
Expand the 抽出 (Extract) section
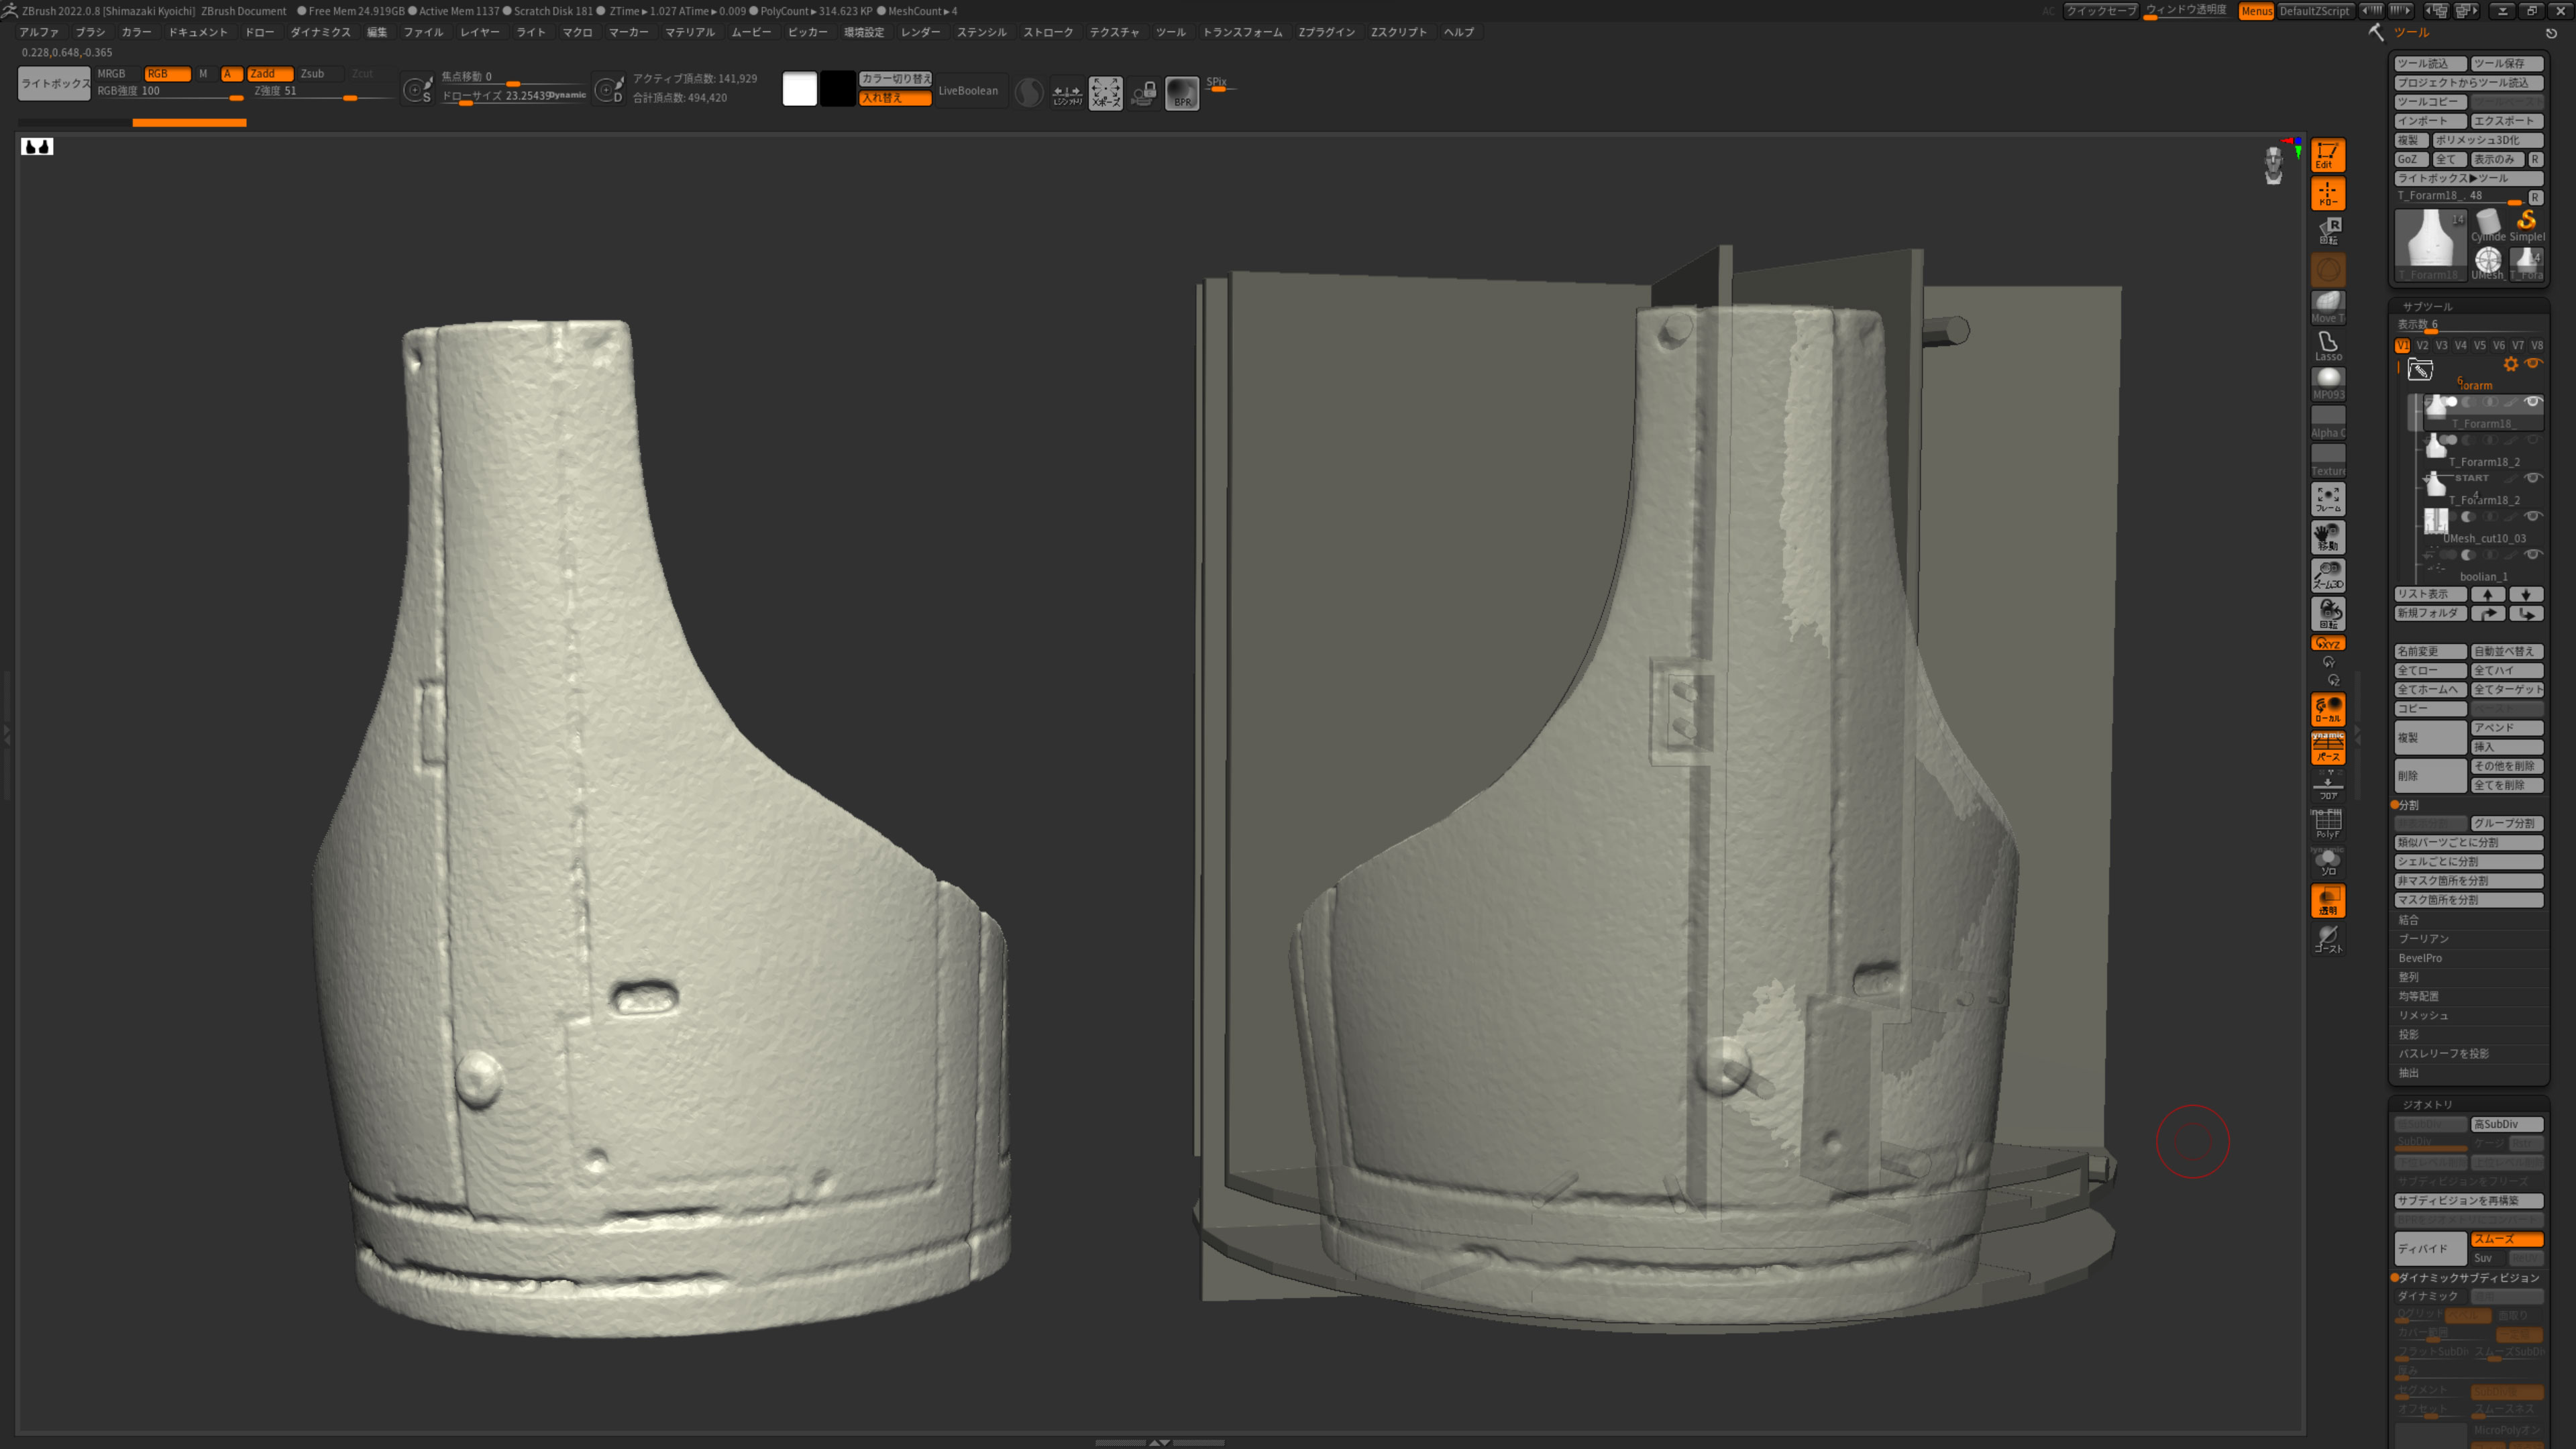click(2408, 1073)
